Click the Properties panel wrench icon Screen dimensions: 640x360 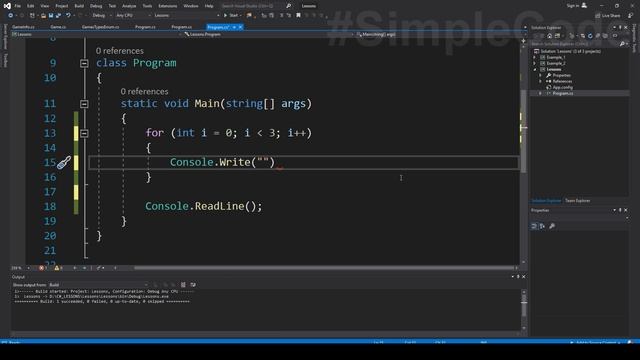coord(552,226)
